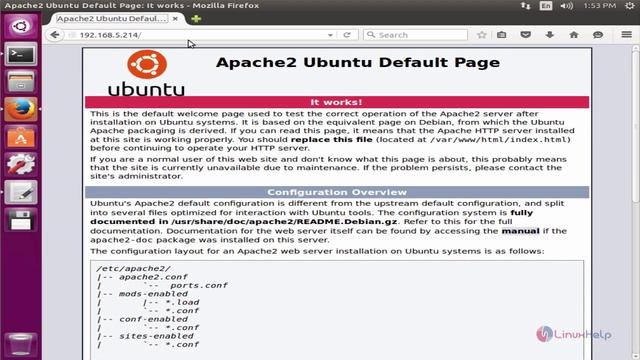Open the Ubuntu Dash home launcher
Image resolution: width=640 pixels, height=360 pixels.
tap(20, 27)
